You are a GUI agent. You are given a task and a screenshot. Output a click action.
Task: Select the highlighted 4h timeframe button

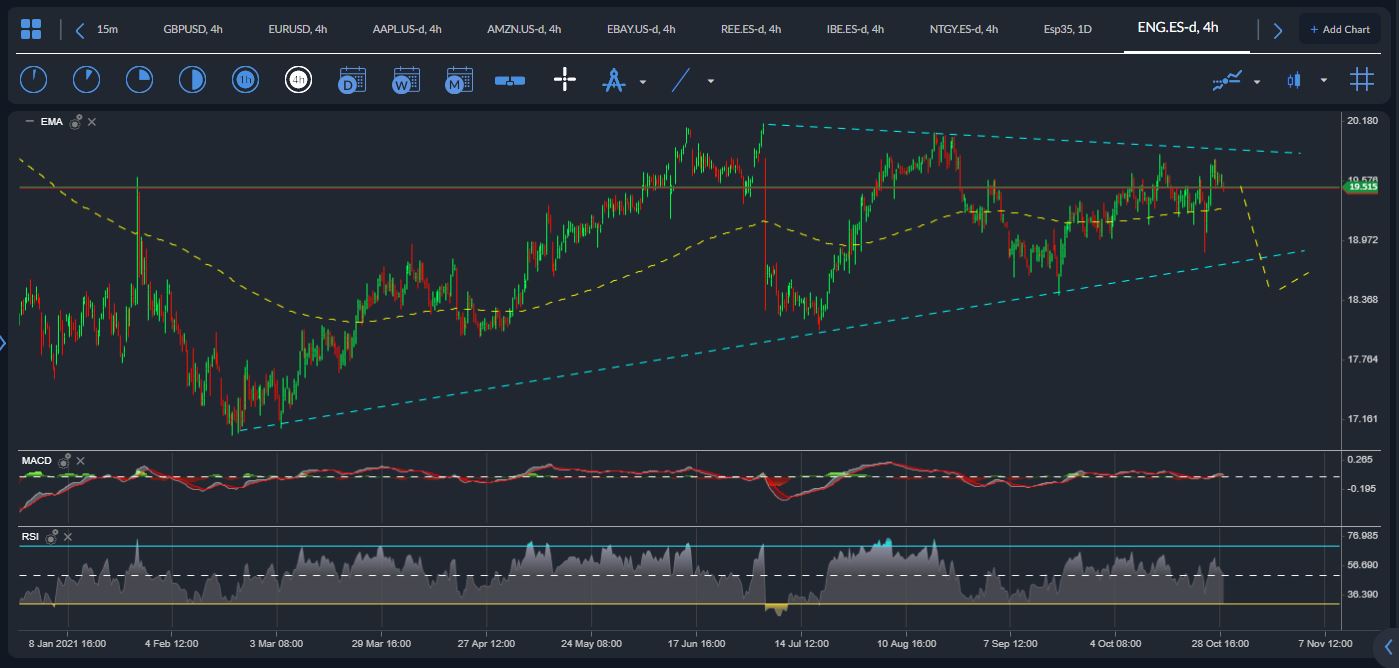pos(298,80)
